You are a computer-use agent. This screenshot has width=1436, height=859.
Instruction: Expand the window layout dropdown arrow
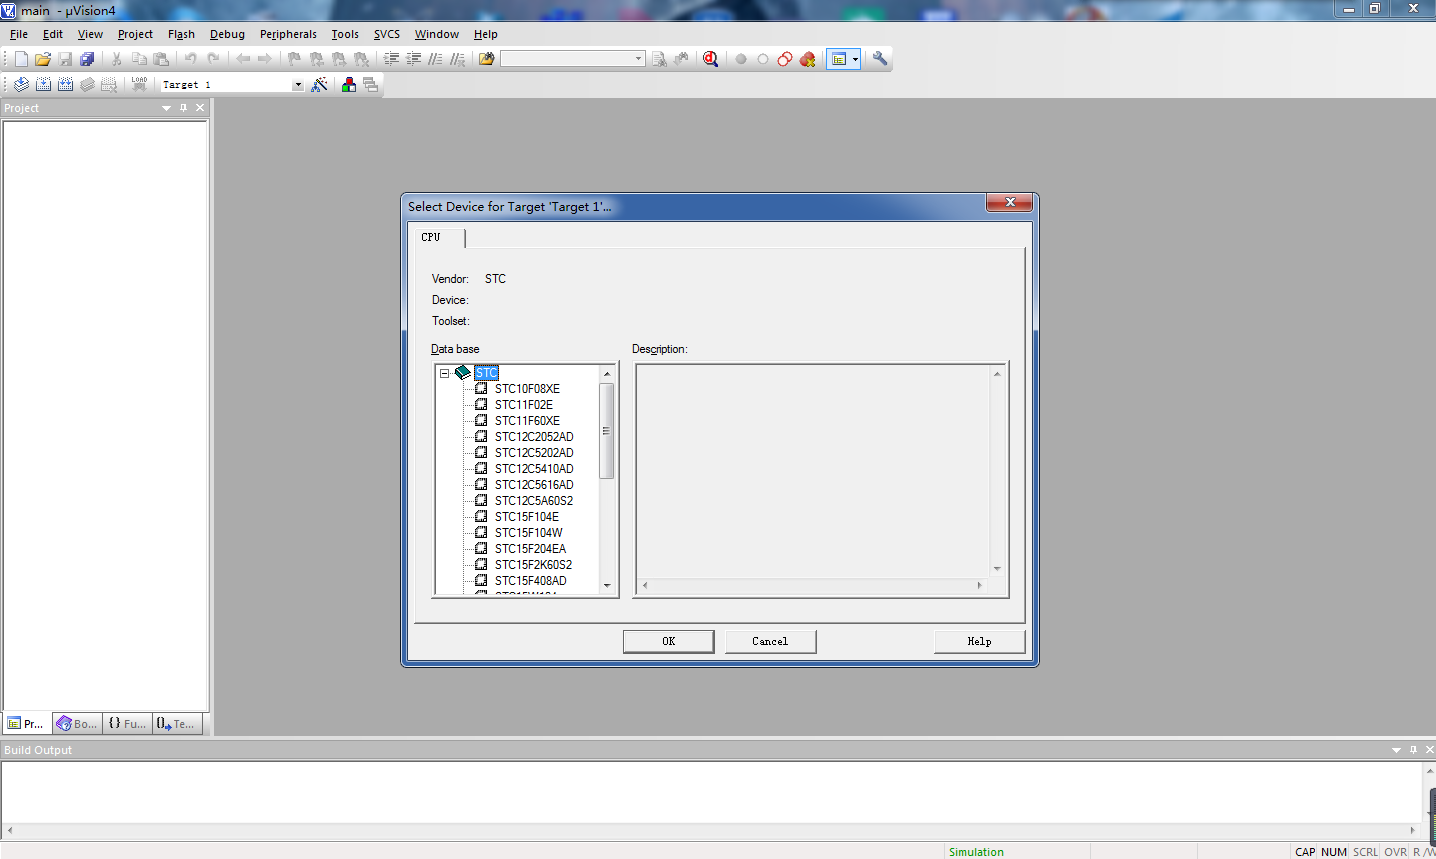pos(855,59)
